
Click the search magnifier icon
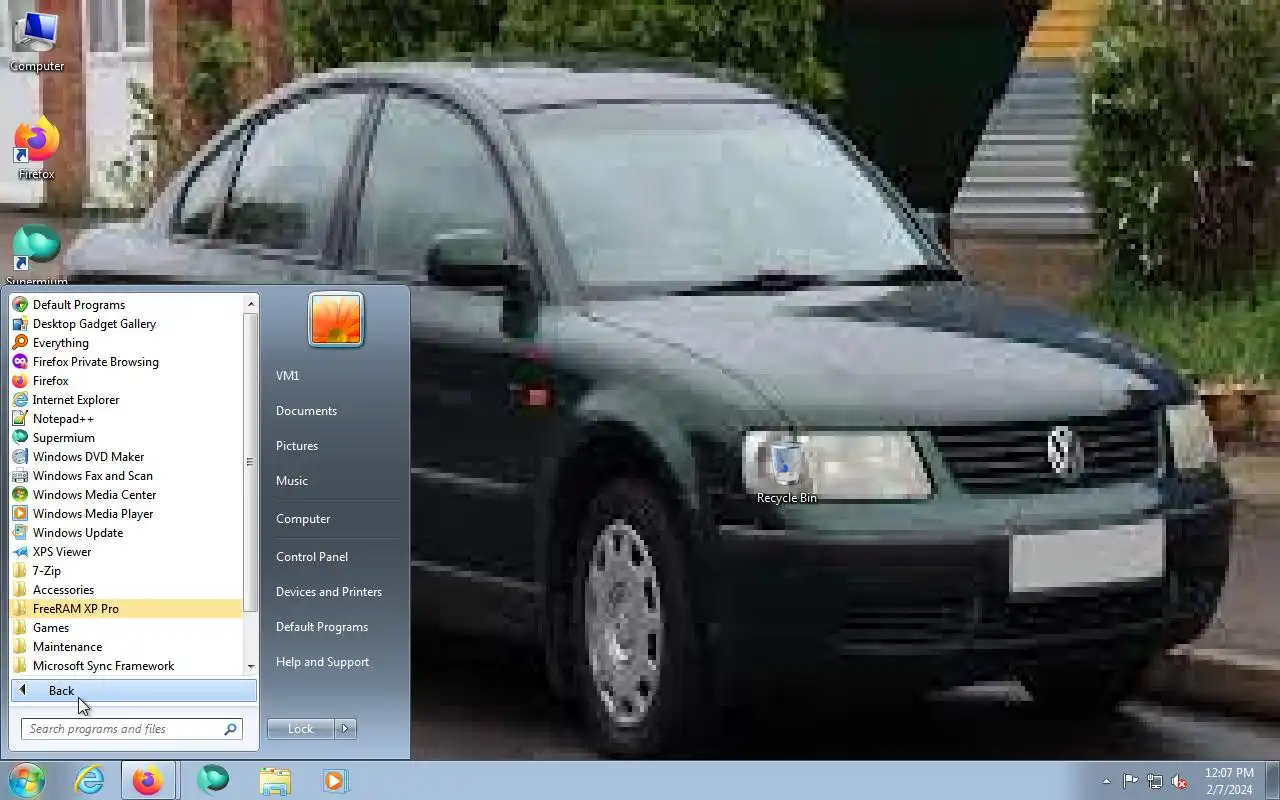(x=230, y=729)
